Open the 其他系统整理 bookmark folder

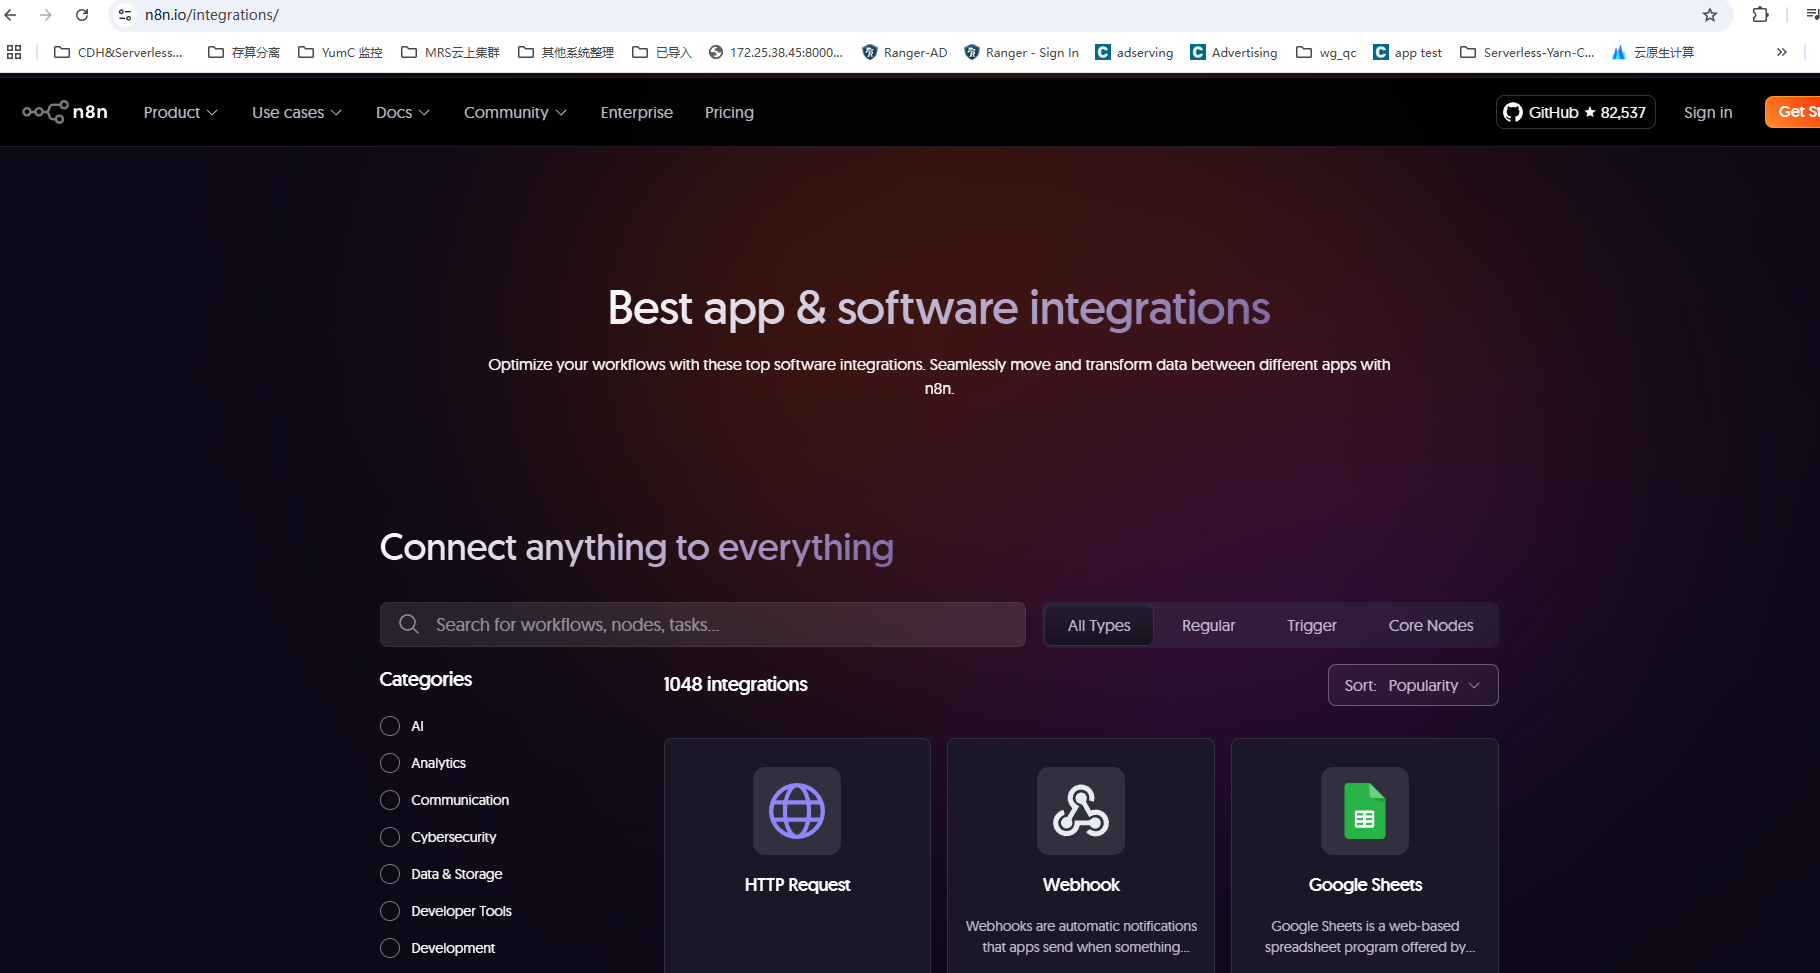566,52
